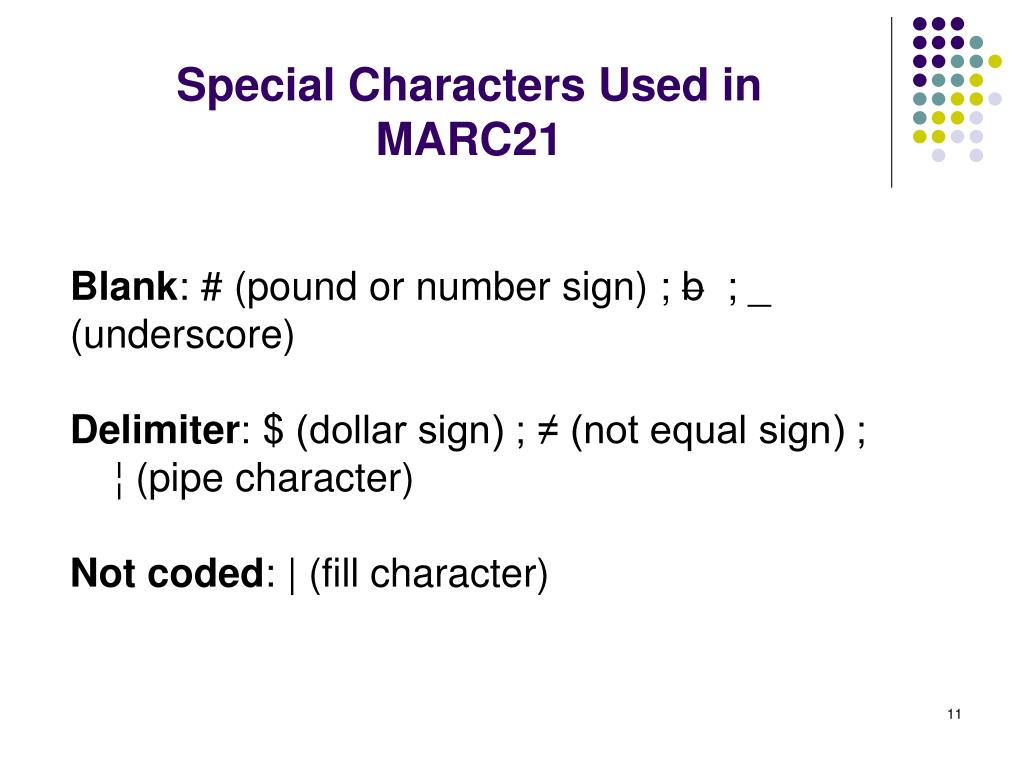Click the text (not equal sign)
Image resolution: width=1024 pixels, height=768 pixels.
click(x=708, y=431)
